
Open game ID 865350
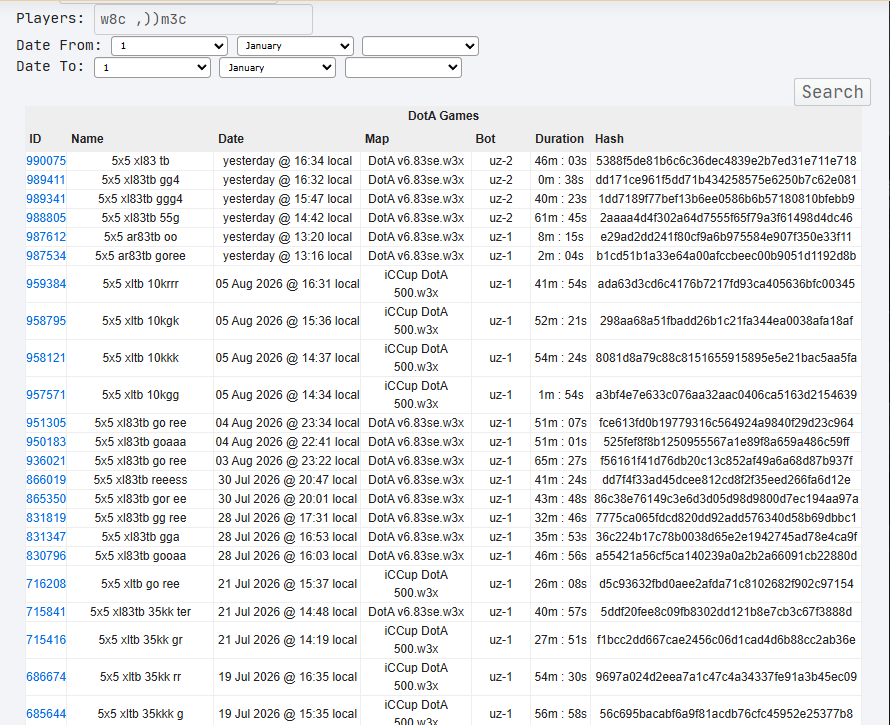tap(46, 499)
